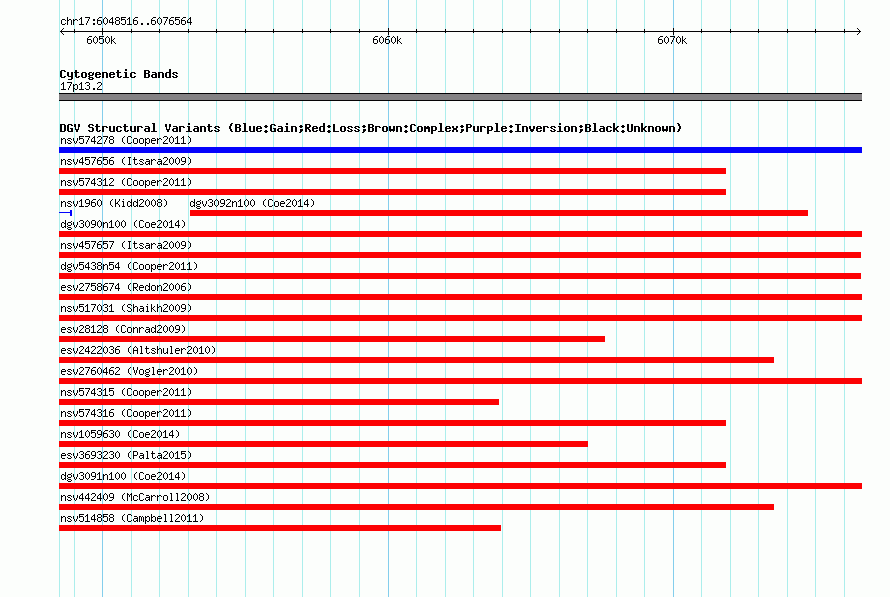The height and width of the screenshot is (597, 890).
Task: Select the red bar under esv2760462
Action: click(460, 381)
